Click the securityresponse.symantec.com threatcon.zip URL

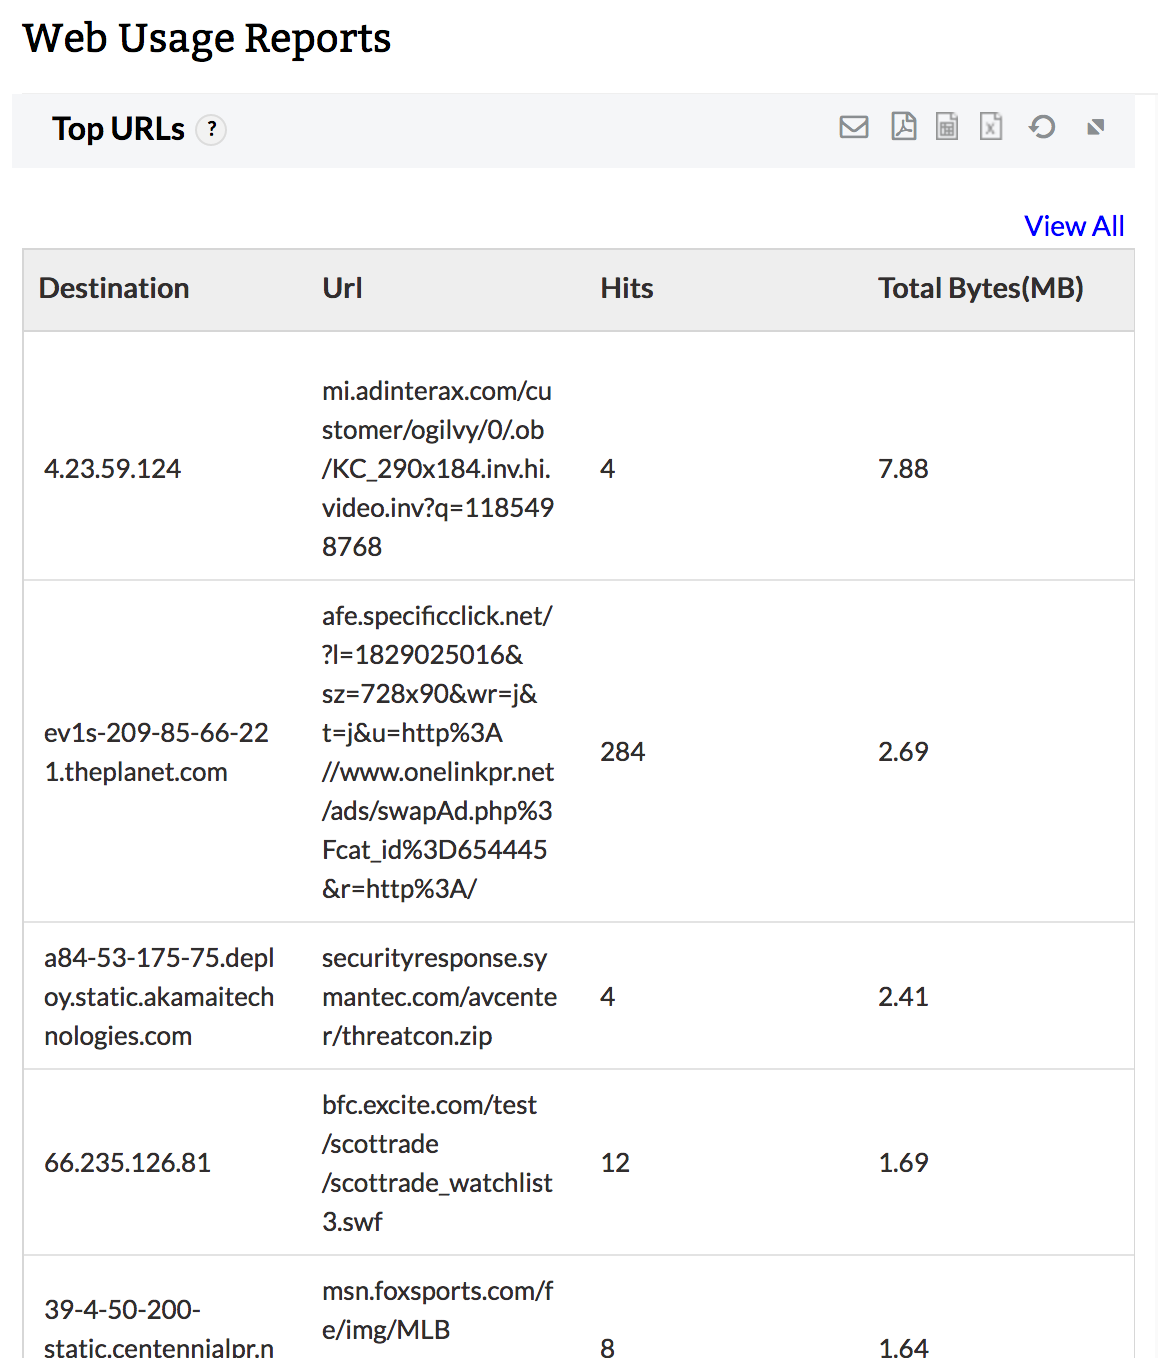(439, 997)
